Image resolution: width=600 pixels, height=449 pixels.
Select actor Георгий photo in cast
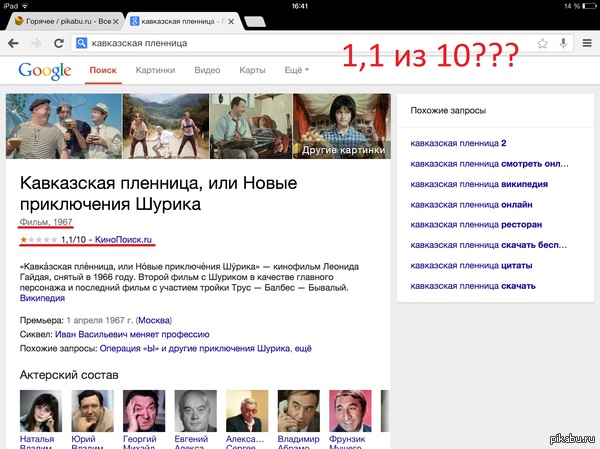pos(144,411)
